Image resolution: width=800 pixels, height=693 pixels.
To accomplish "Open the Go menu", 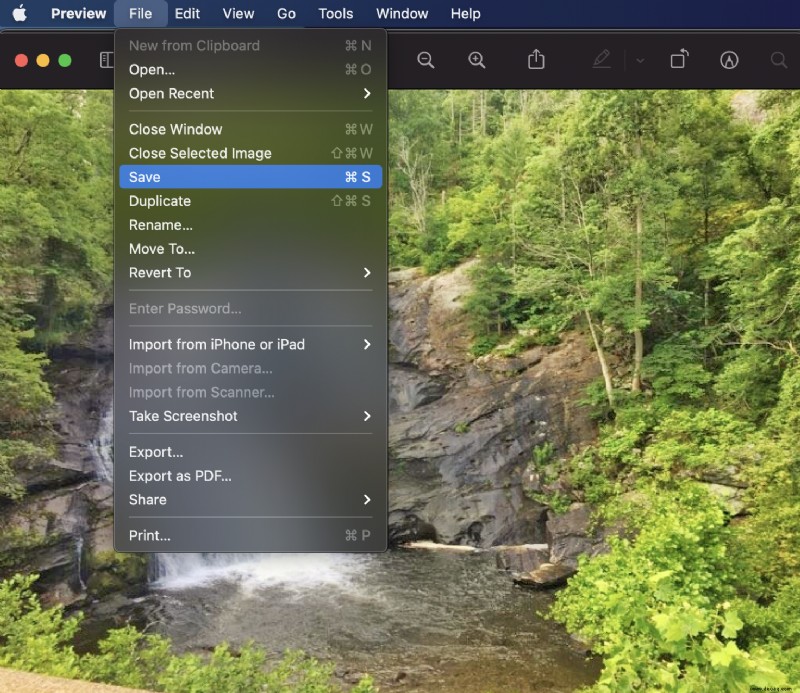I will pyautogui.click(x=286, y=14).
